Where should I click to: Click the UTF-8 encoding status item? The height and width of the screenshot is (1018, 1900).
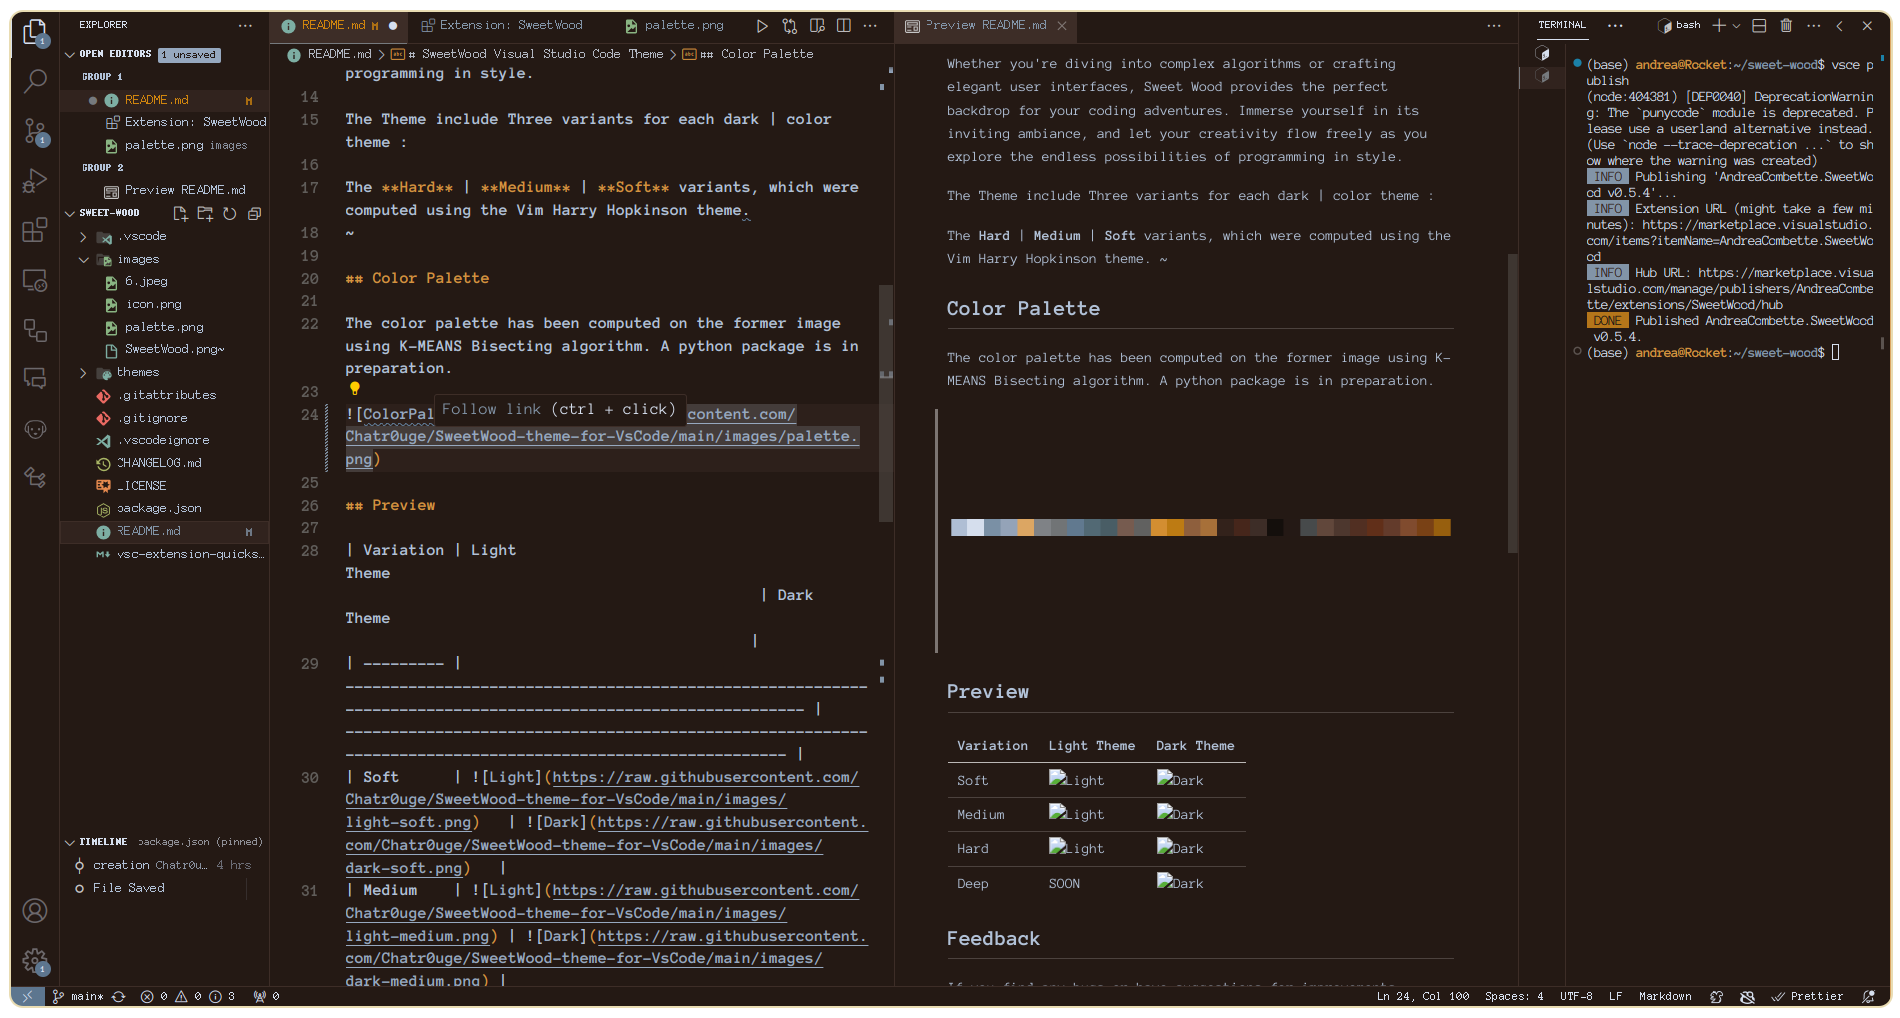tap(1576, 996)
